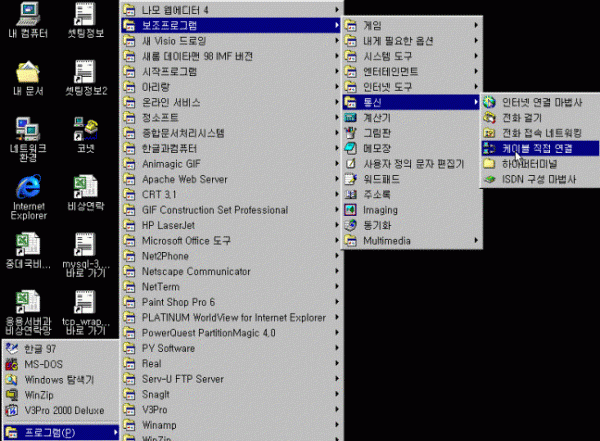Click the 한글 97 icon in Start menu
The width and height of the screenshot is (600, 441).
pos(11,349)
